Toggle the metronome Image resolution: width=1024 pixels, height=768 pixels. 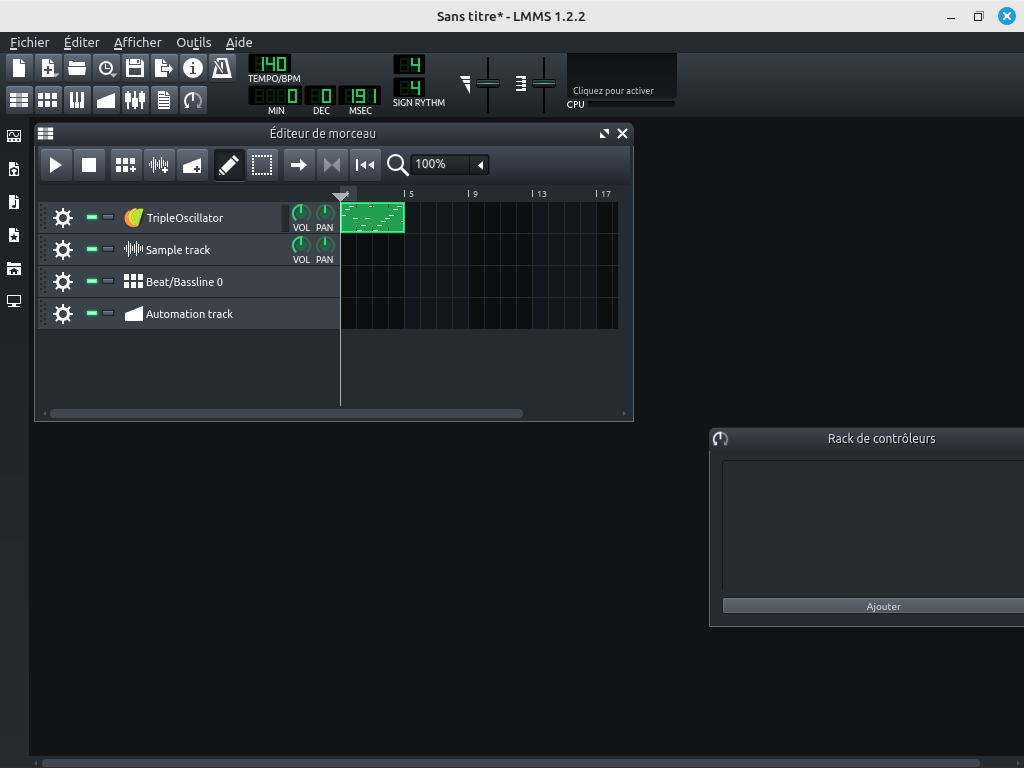point(221,68)
